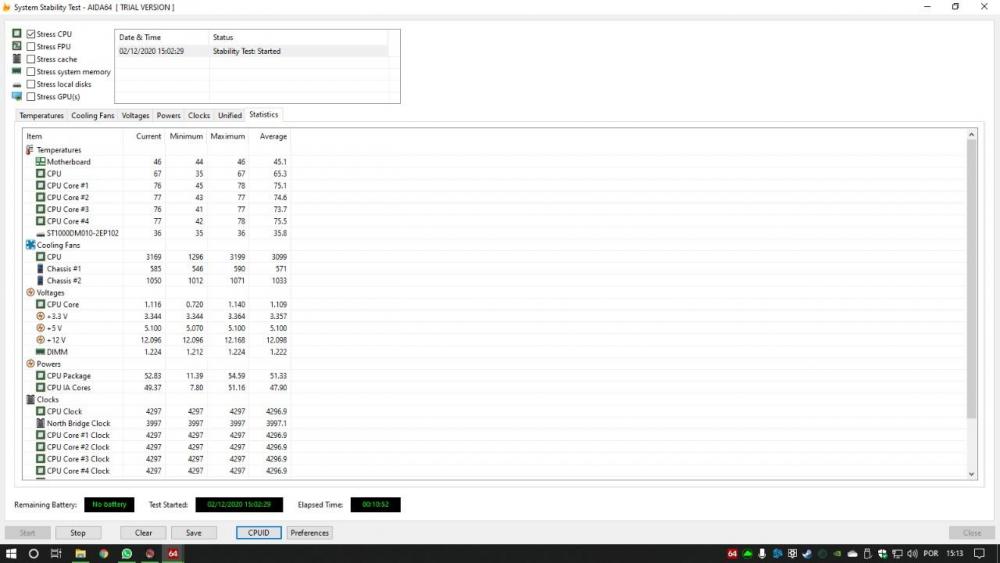
Task: Click the DIMM memory module icon
Action: (x=40, y=352)
